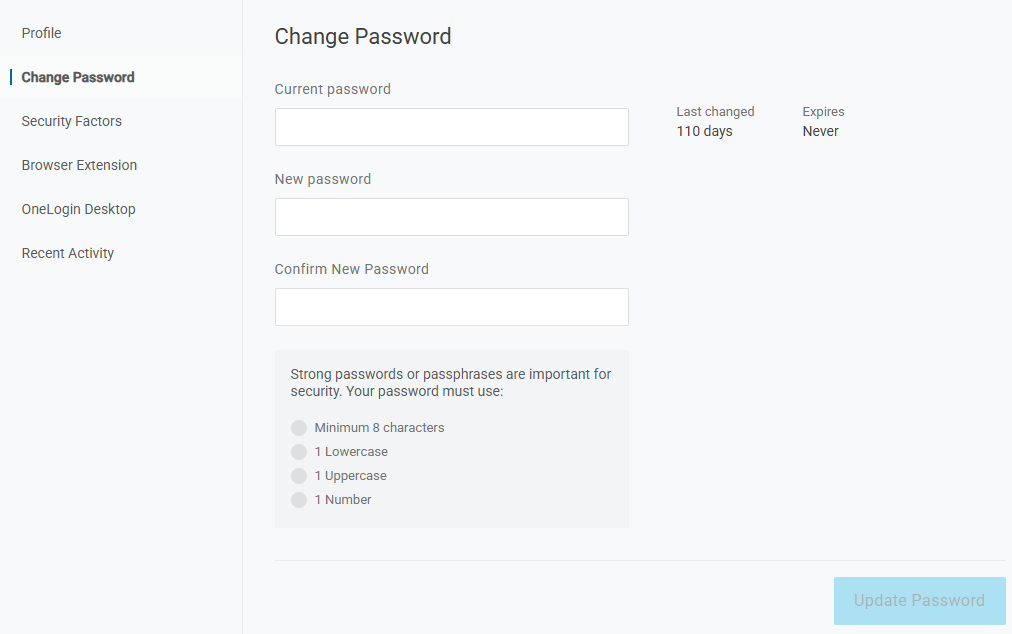Screen dimensions: 1012x634
Task: Click the 1 Lowercase requirement circle
Action: point(299,452)
